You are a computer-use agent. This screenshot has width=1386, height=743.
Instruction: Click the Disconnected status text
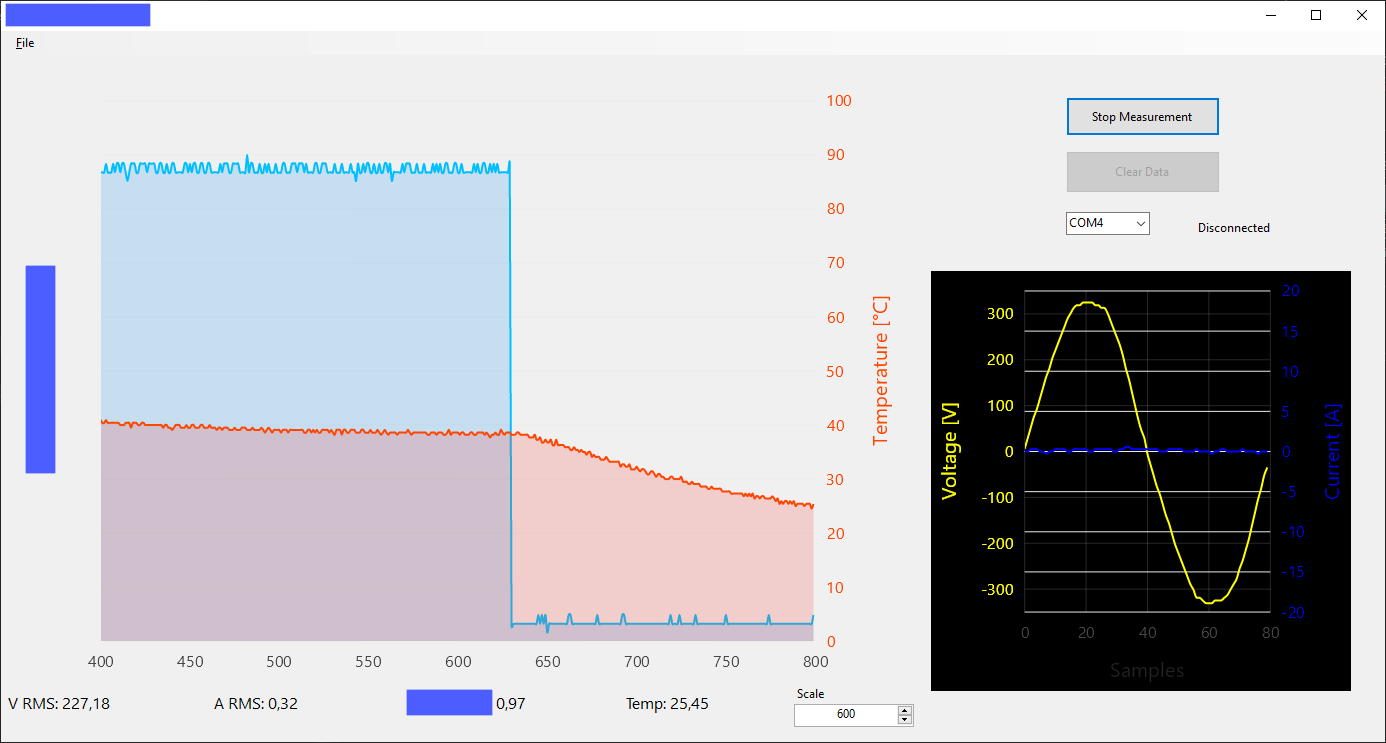pos(1233,228)
